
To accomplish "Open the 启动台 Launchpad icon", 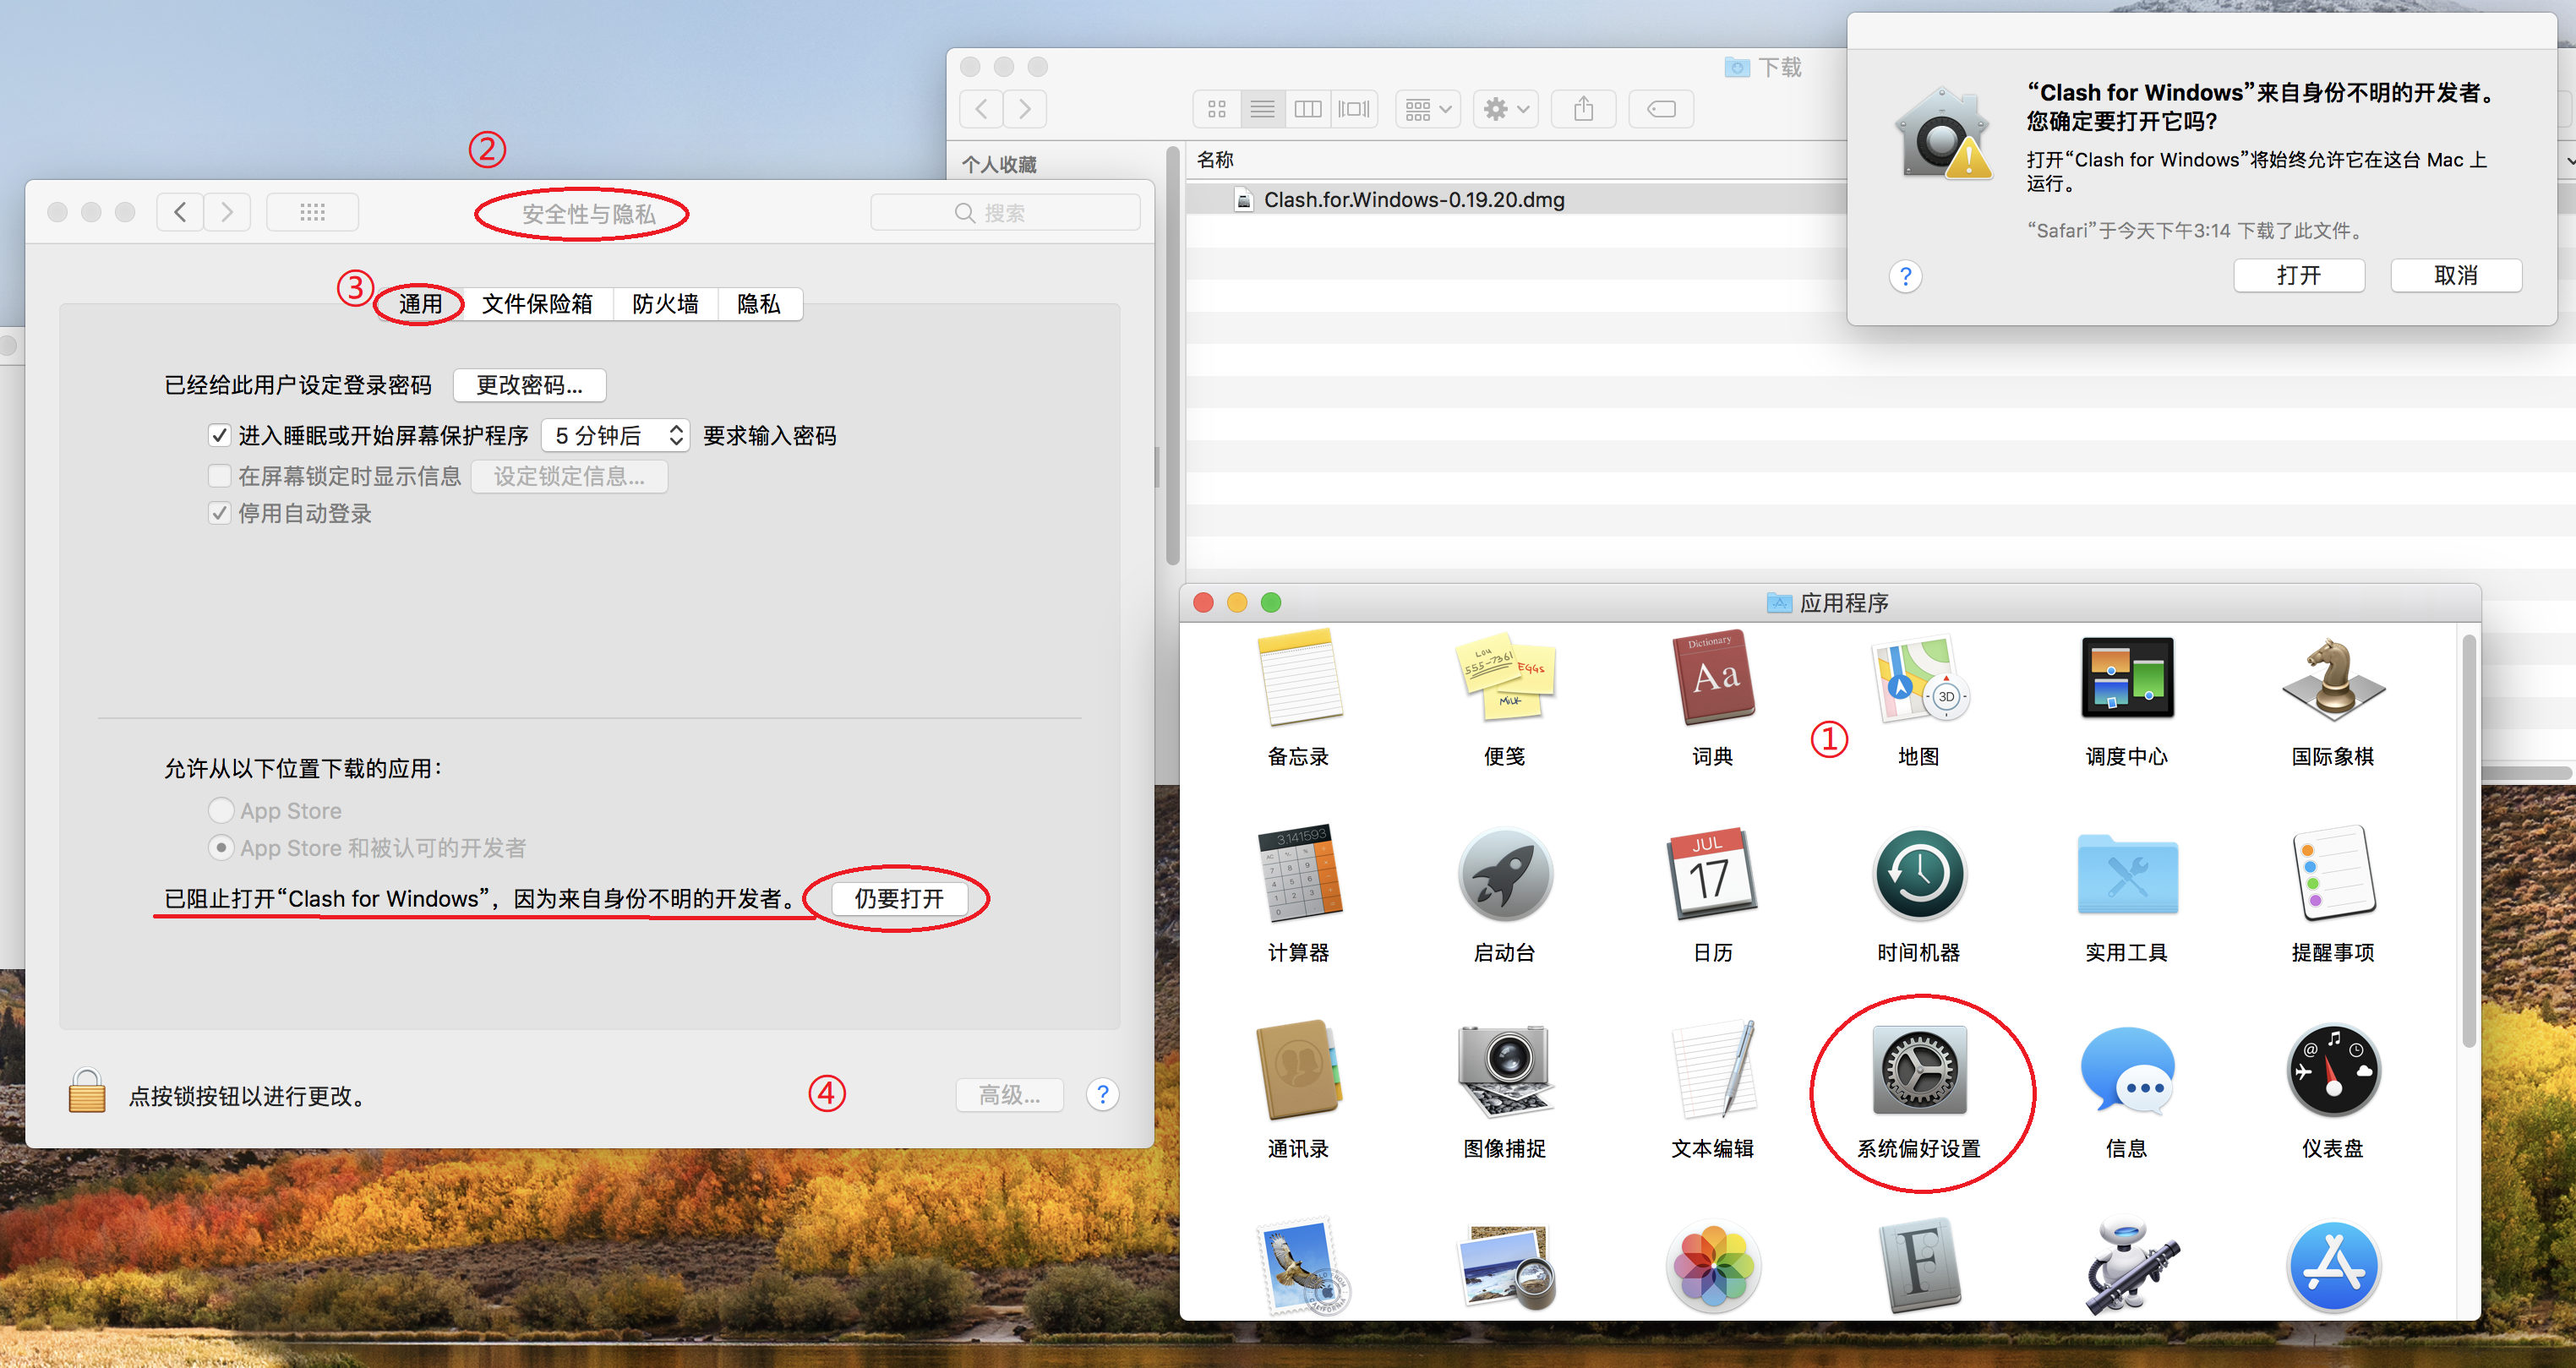I will (x=1504, y=873).
